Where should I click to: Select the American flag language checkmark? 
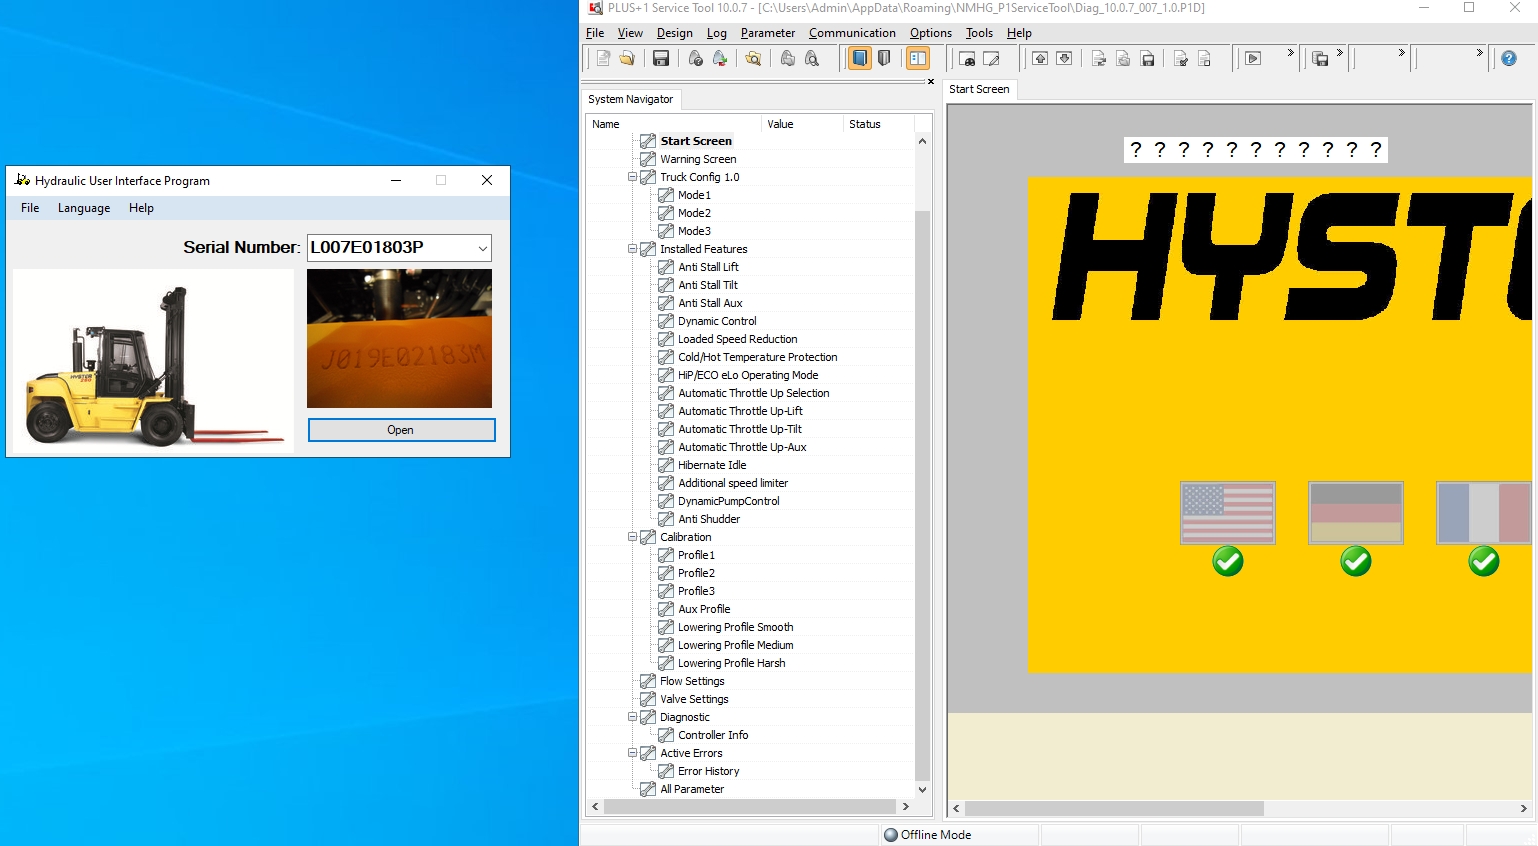point(1228,562)
